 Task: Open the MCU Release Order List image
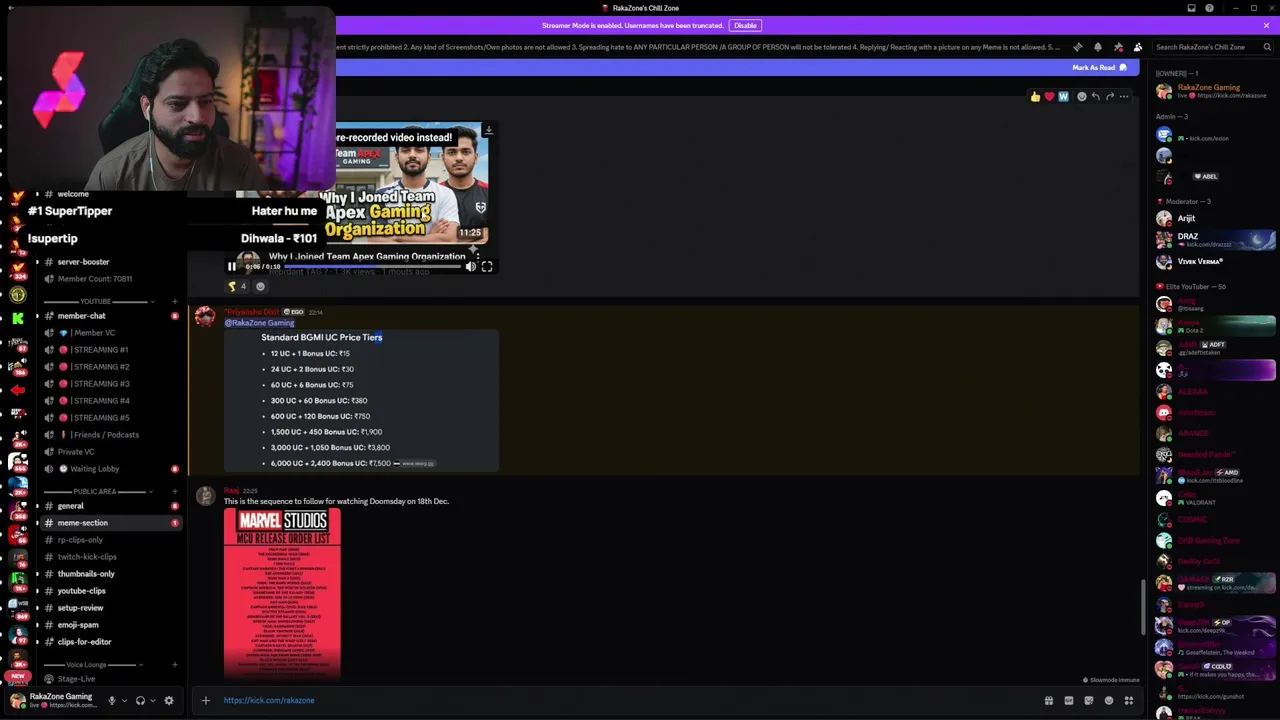[x=282, y=593]
